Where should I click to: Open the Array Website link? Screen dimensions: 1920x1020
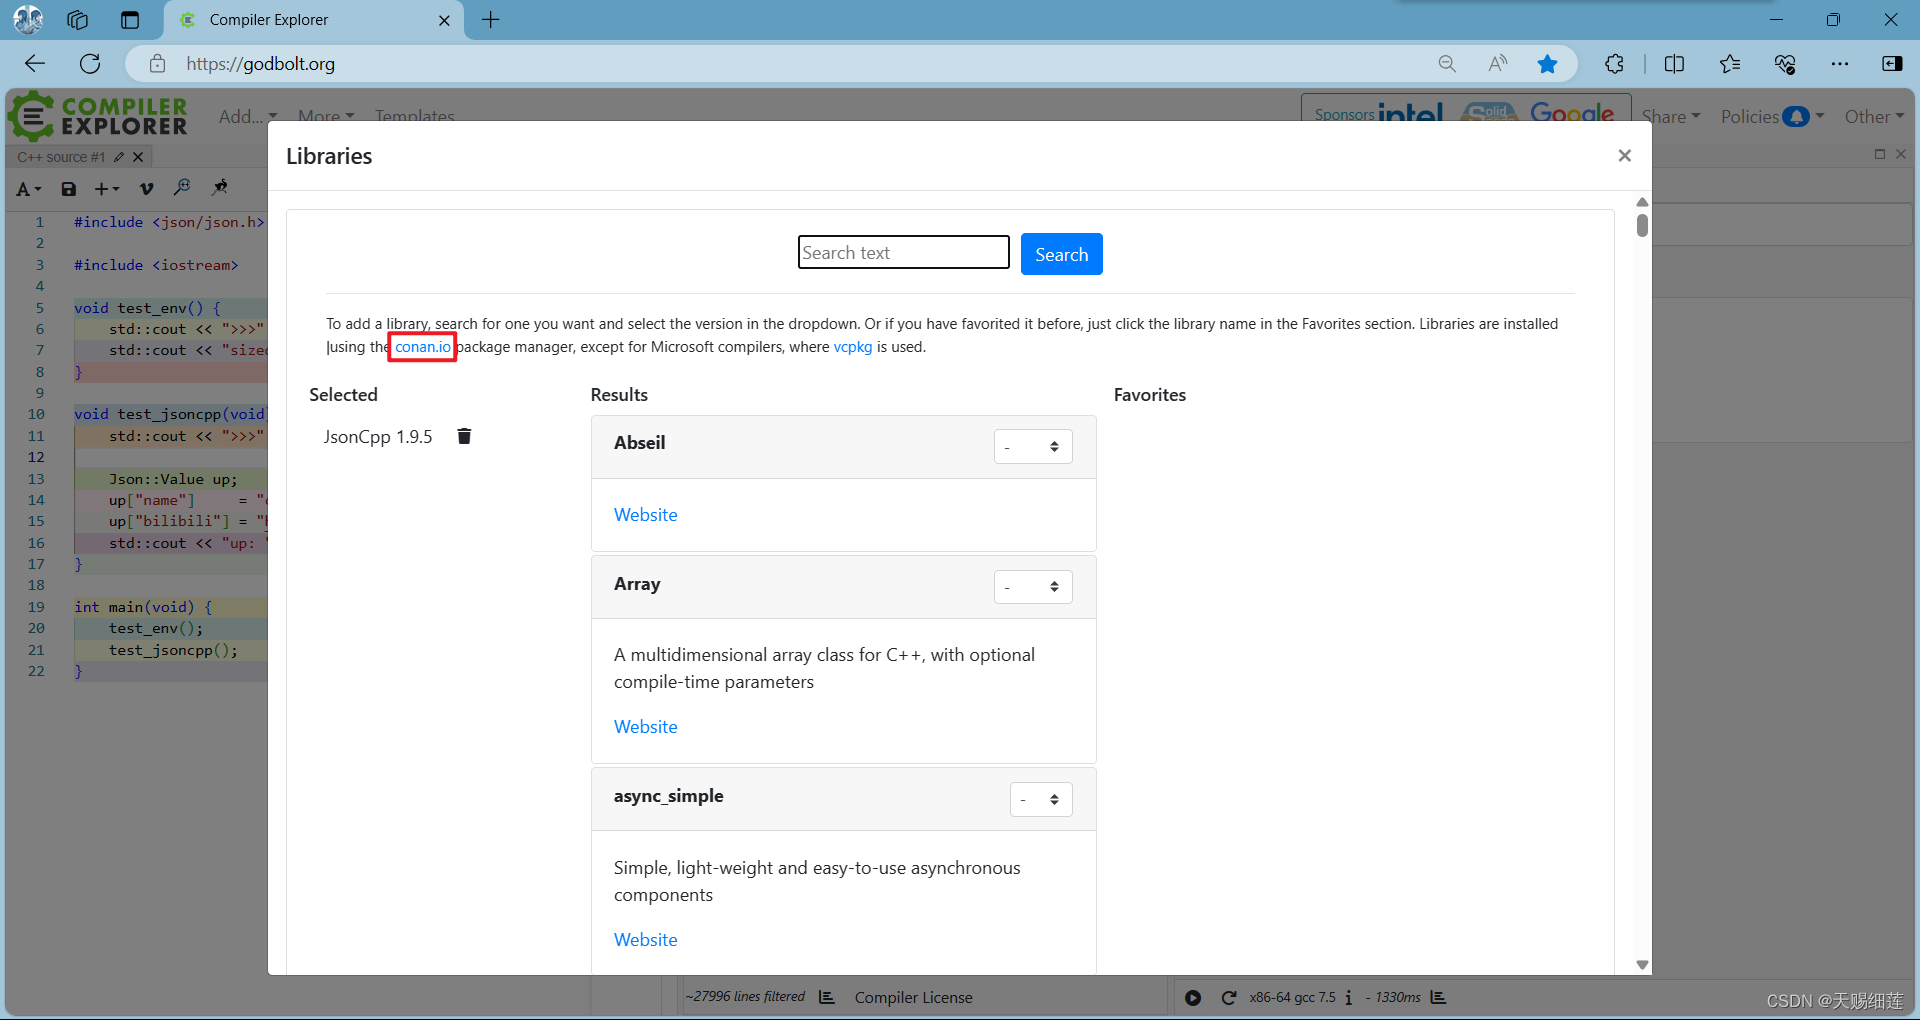point(645,727)
